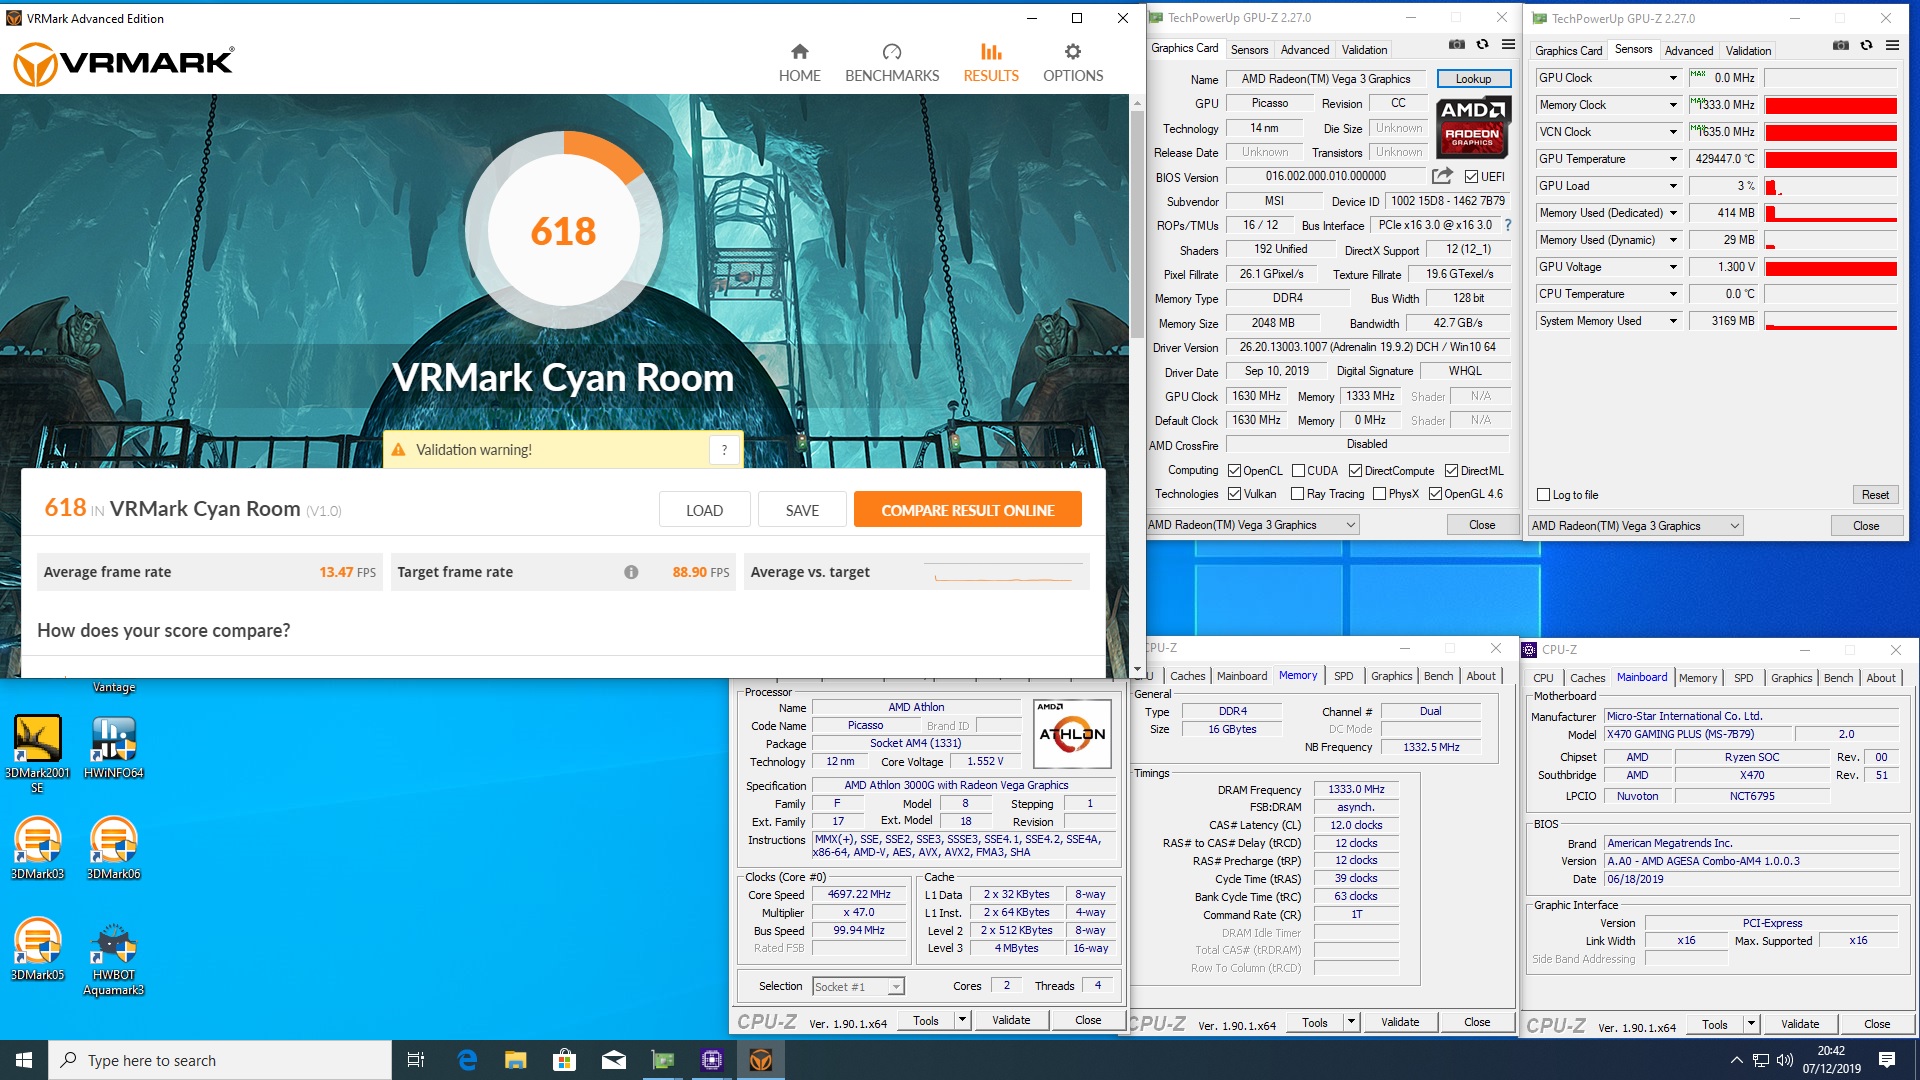Open the Tools dropdown arrow in CPU-Z CPU window
The height and width of the screenshot is (1080, 1920).
point(961,1020)
